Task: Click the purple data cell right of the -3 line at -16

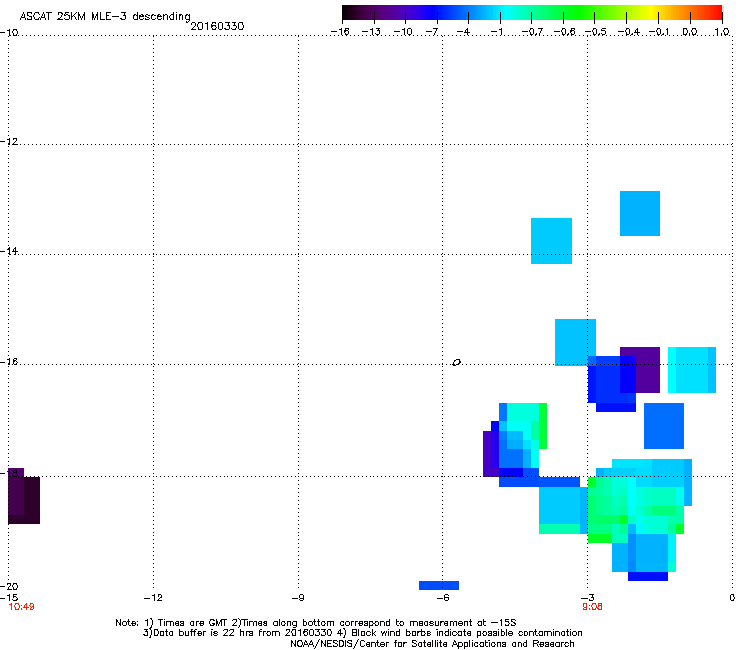Action: click(x=648, y=370)
